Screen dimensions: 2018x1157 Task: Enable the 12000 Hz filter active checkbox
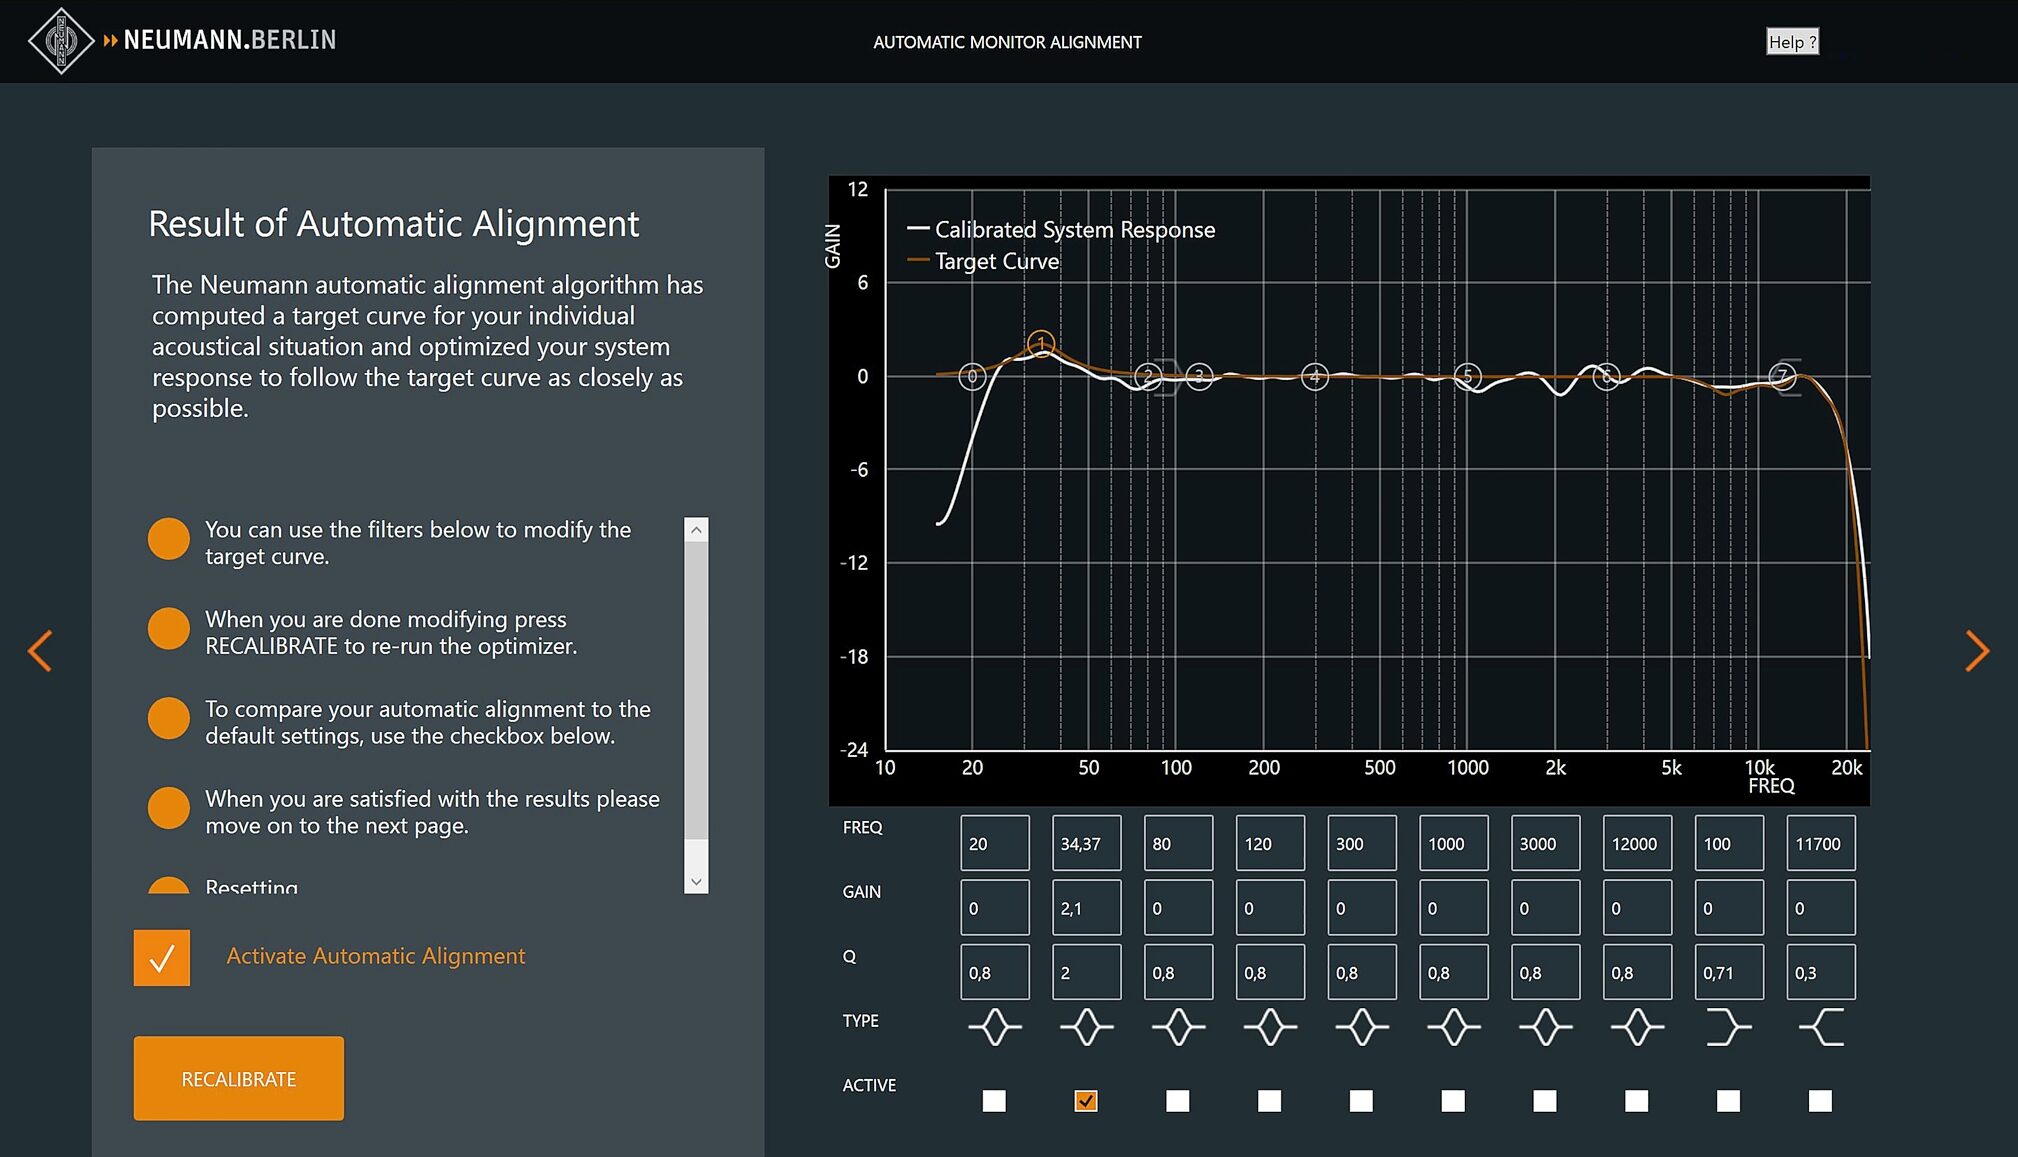coord(1637,1101)
